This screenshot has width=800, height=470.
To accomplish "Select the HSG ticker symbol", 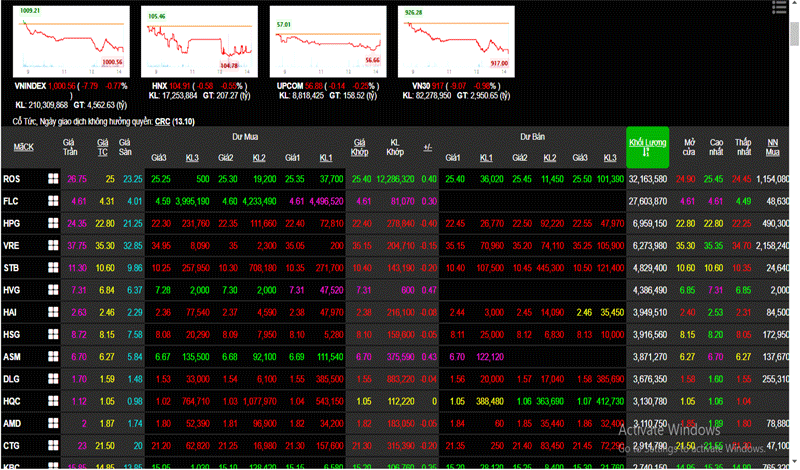I will 11,334.
